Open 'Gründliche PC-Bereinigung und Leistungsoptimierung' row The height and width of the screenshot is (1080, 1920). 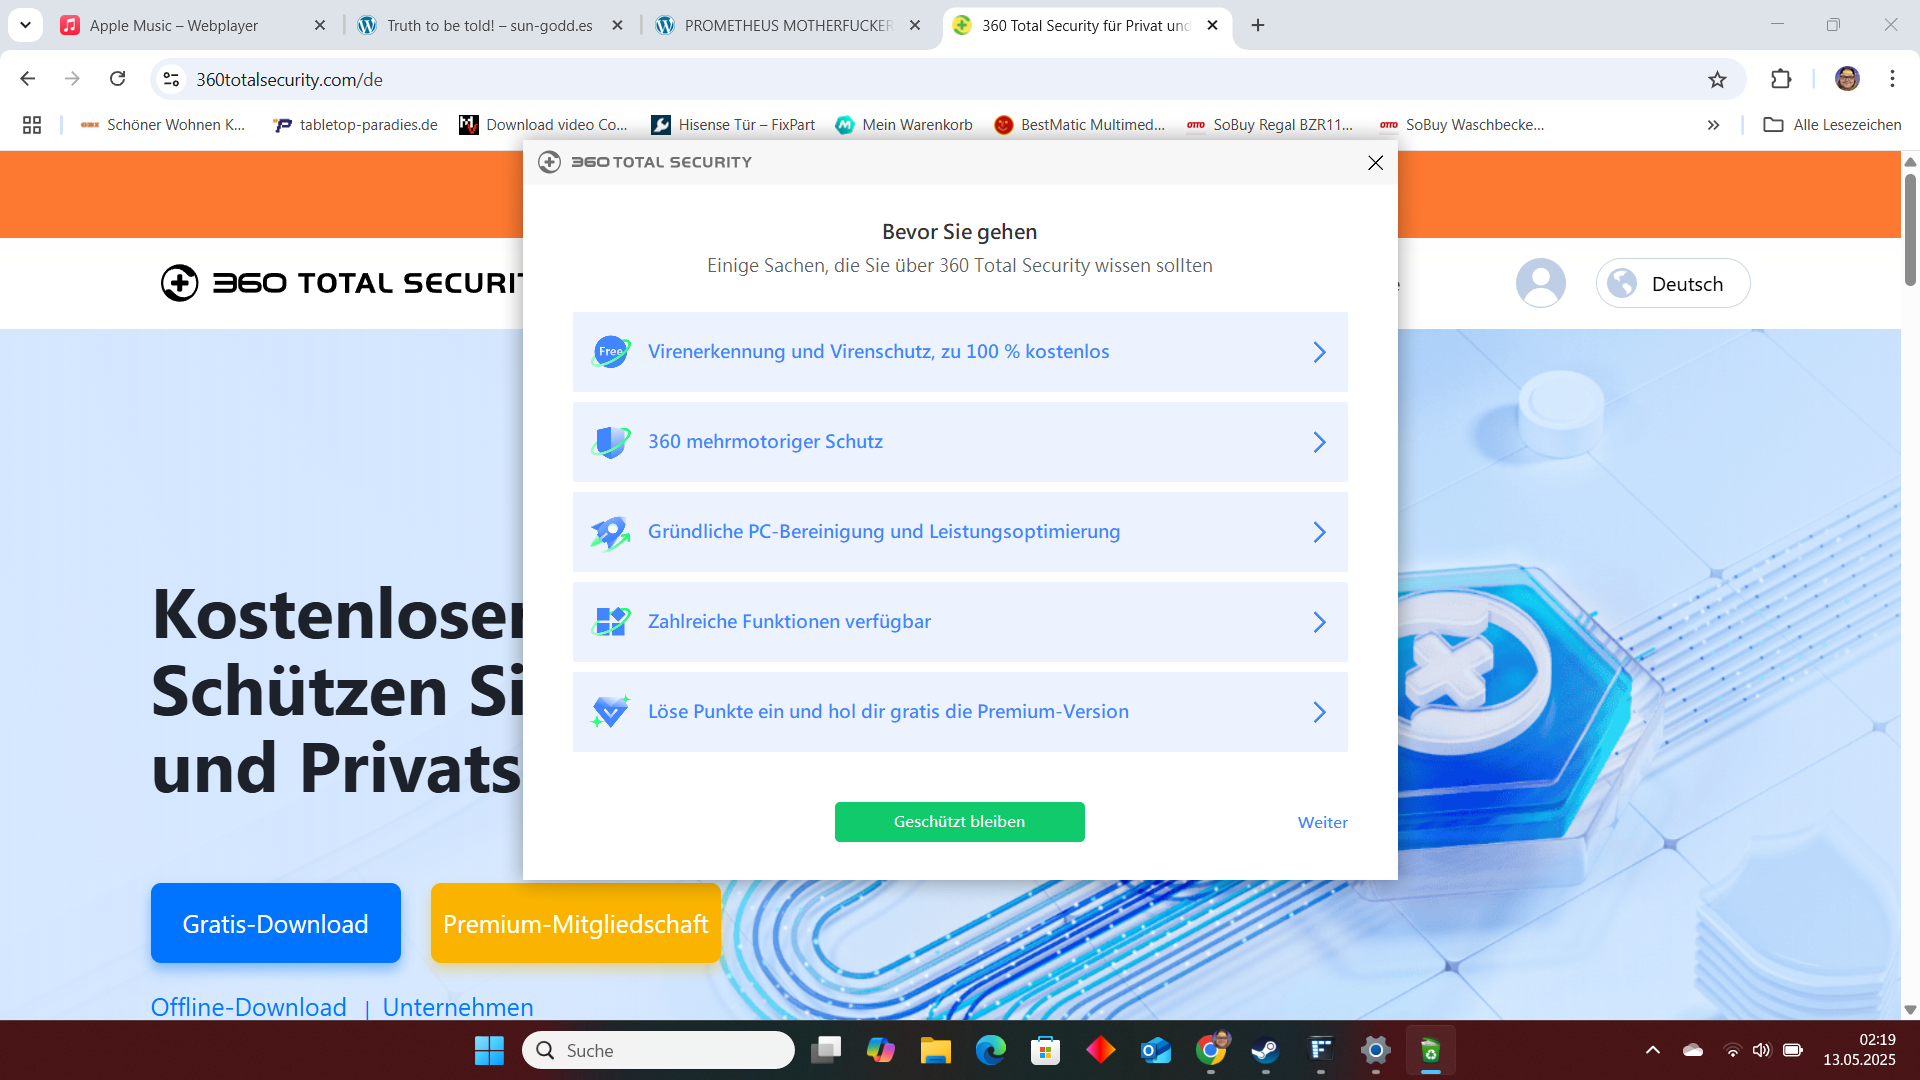pos(960,532)
